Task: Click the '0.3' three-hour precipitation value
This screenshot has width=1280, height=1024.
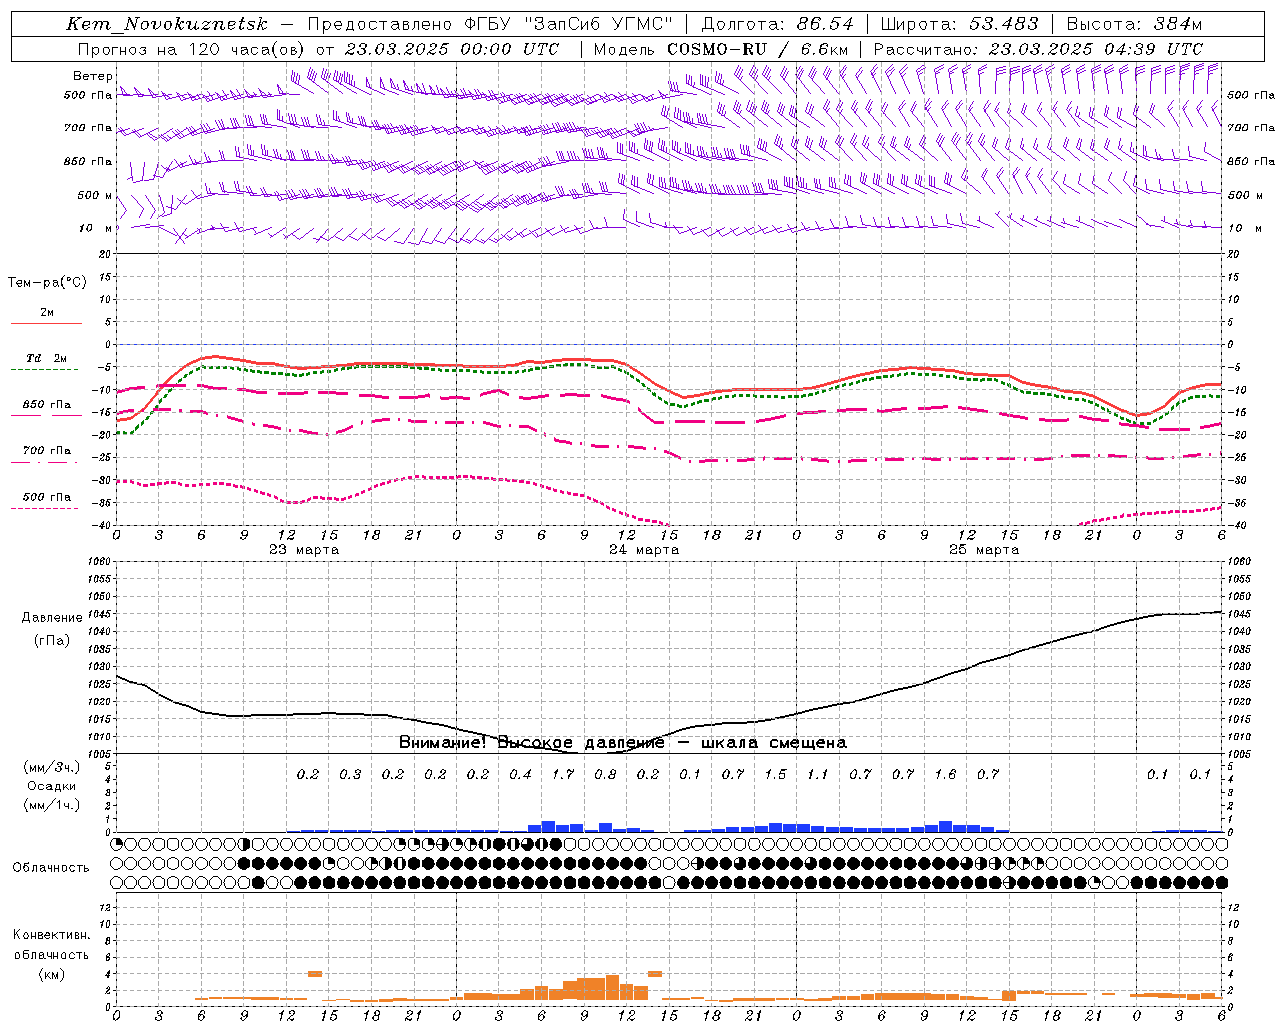Action: click(350, 774)
